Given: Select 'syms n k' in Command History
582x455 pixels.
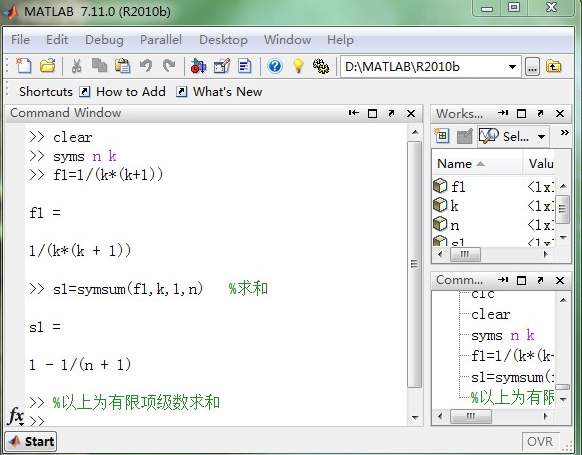Looking at the screenshot, I should [x=503, y=335].
